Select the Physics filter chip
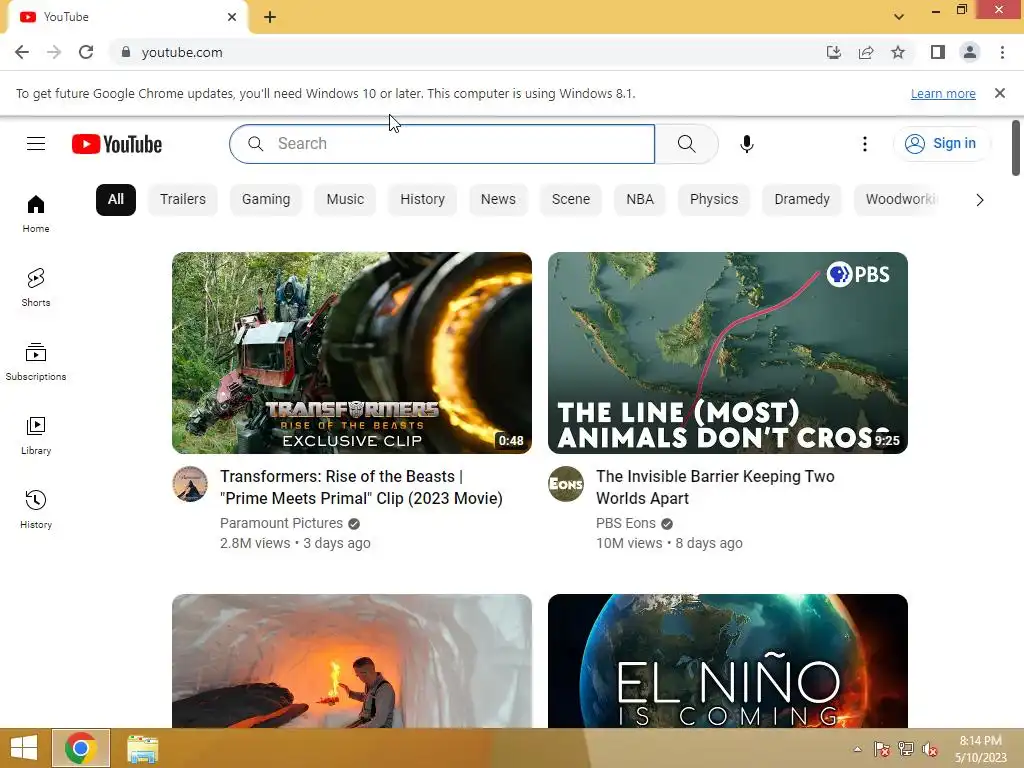Image resolution: width=1024 pixels, height=768 pixels. [x=714, y=199]
